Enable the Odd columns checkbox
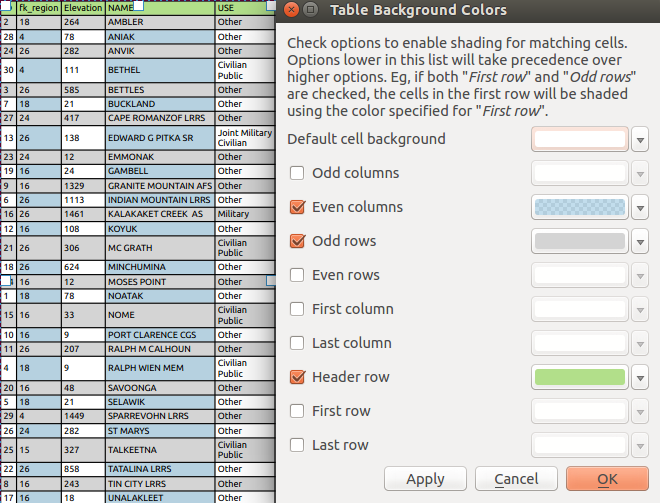The width and height of the screenshot is (660, 503). tap(297, 173)
